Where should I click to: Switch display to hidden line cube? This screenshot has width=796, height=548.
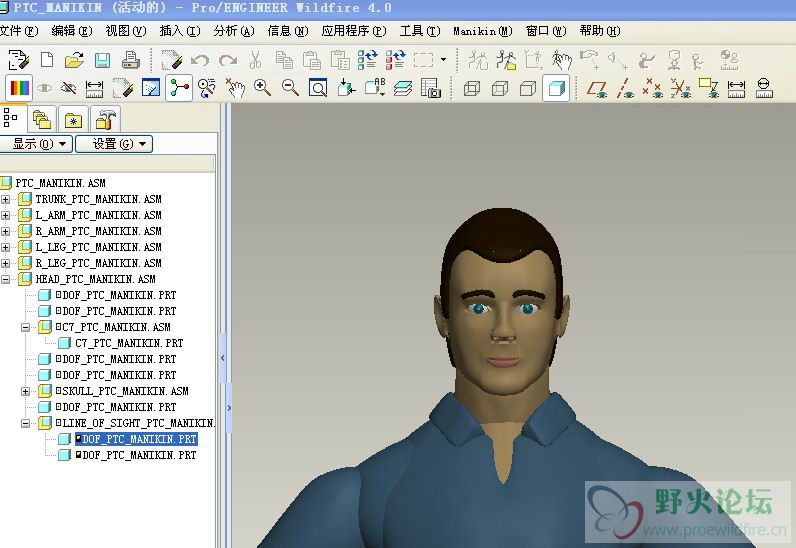[500, 89]
